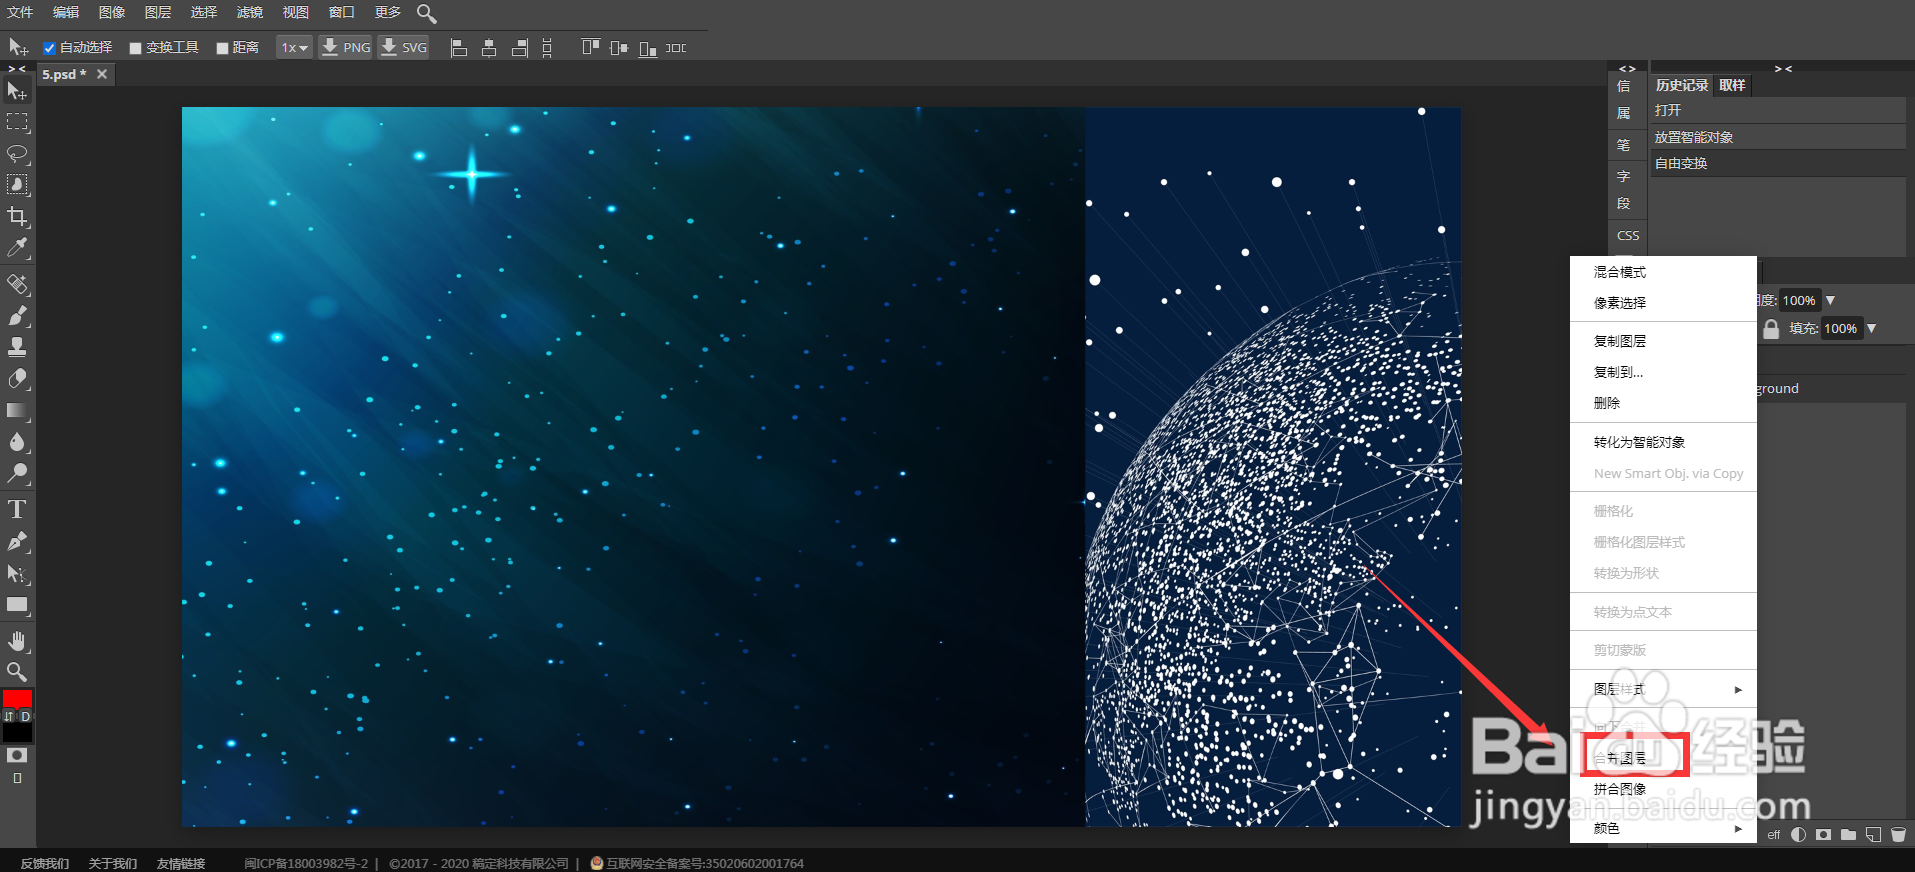This screenshot has width=1915, height=872.
Task: Toggle the layer lock icon beside 填充
Action: [1771, 329]
